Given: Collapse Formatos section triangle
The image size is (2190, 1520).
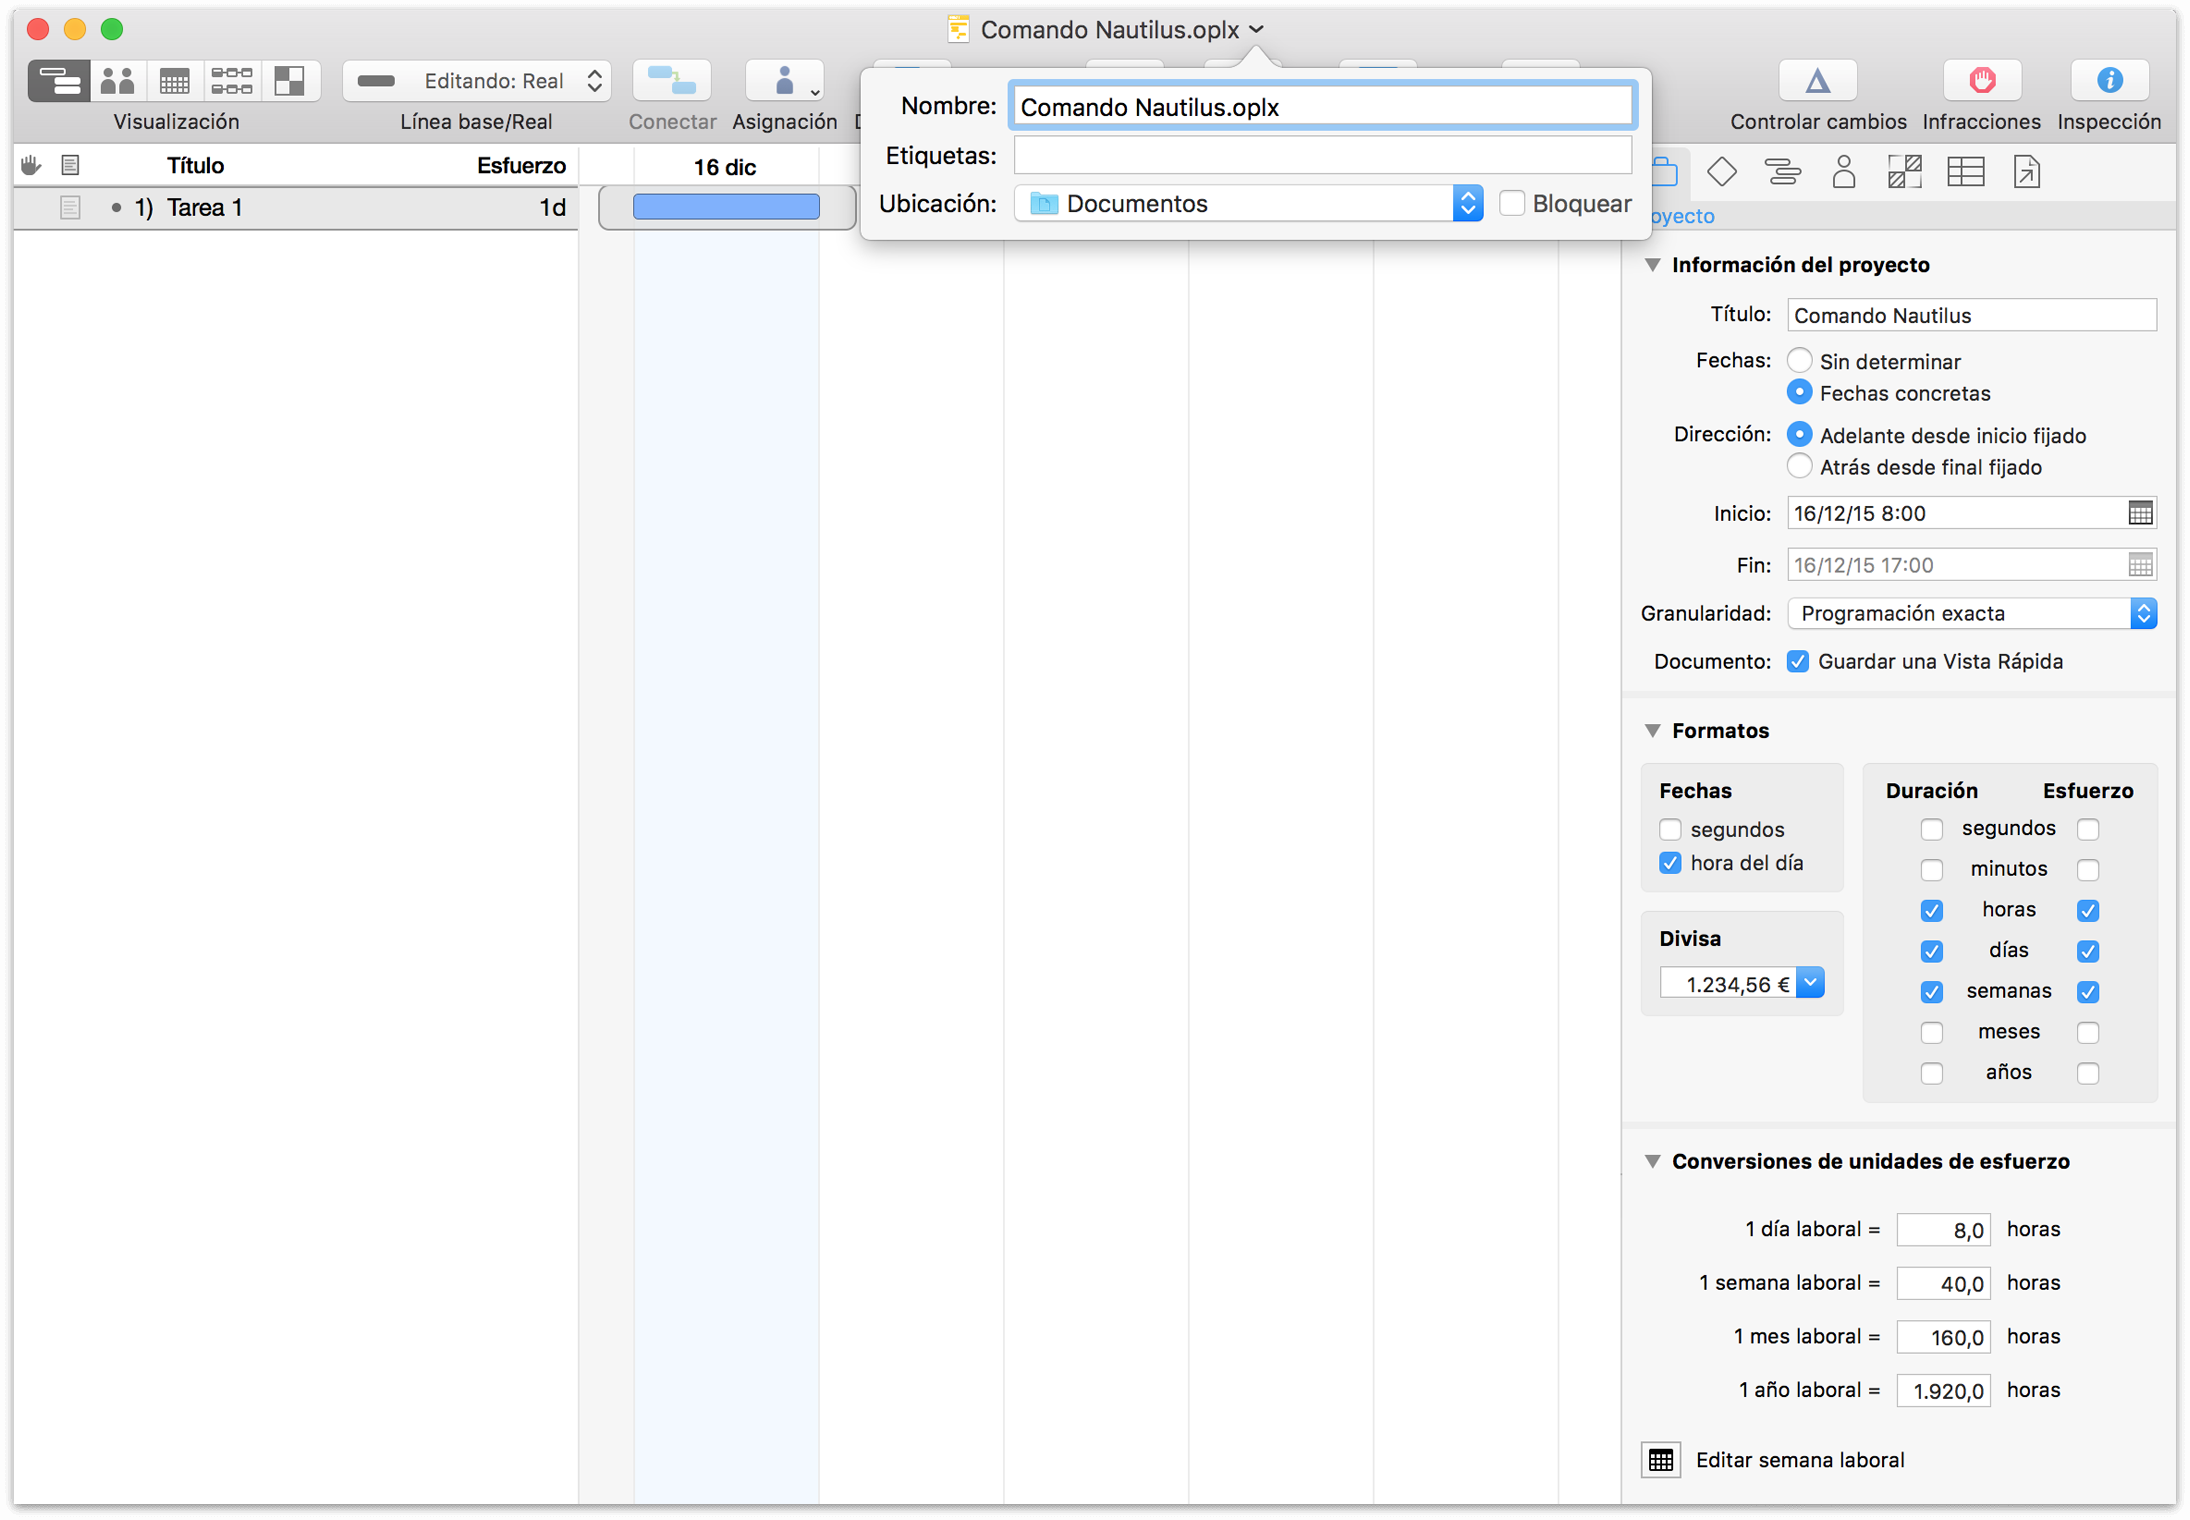Looking at the screenshot, I should (1653, 731).
